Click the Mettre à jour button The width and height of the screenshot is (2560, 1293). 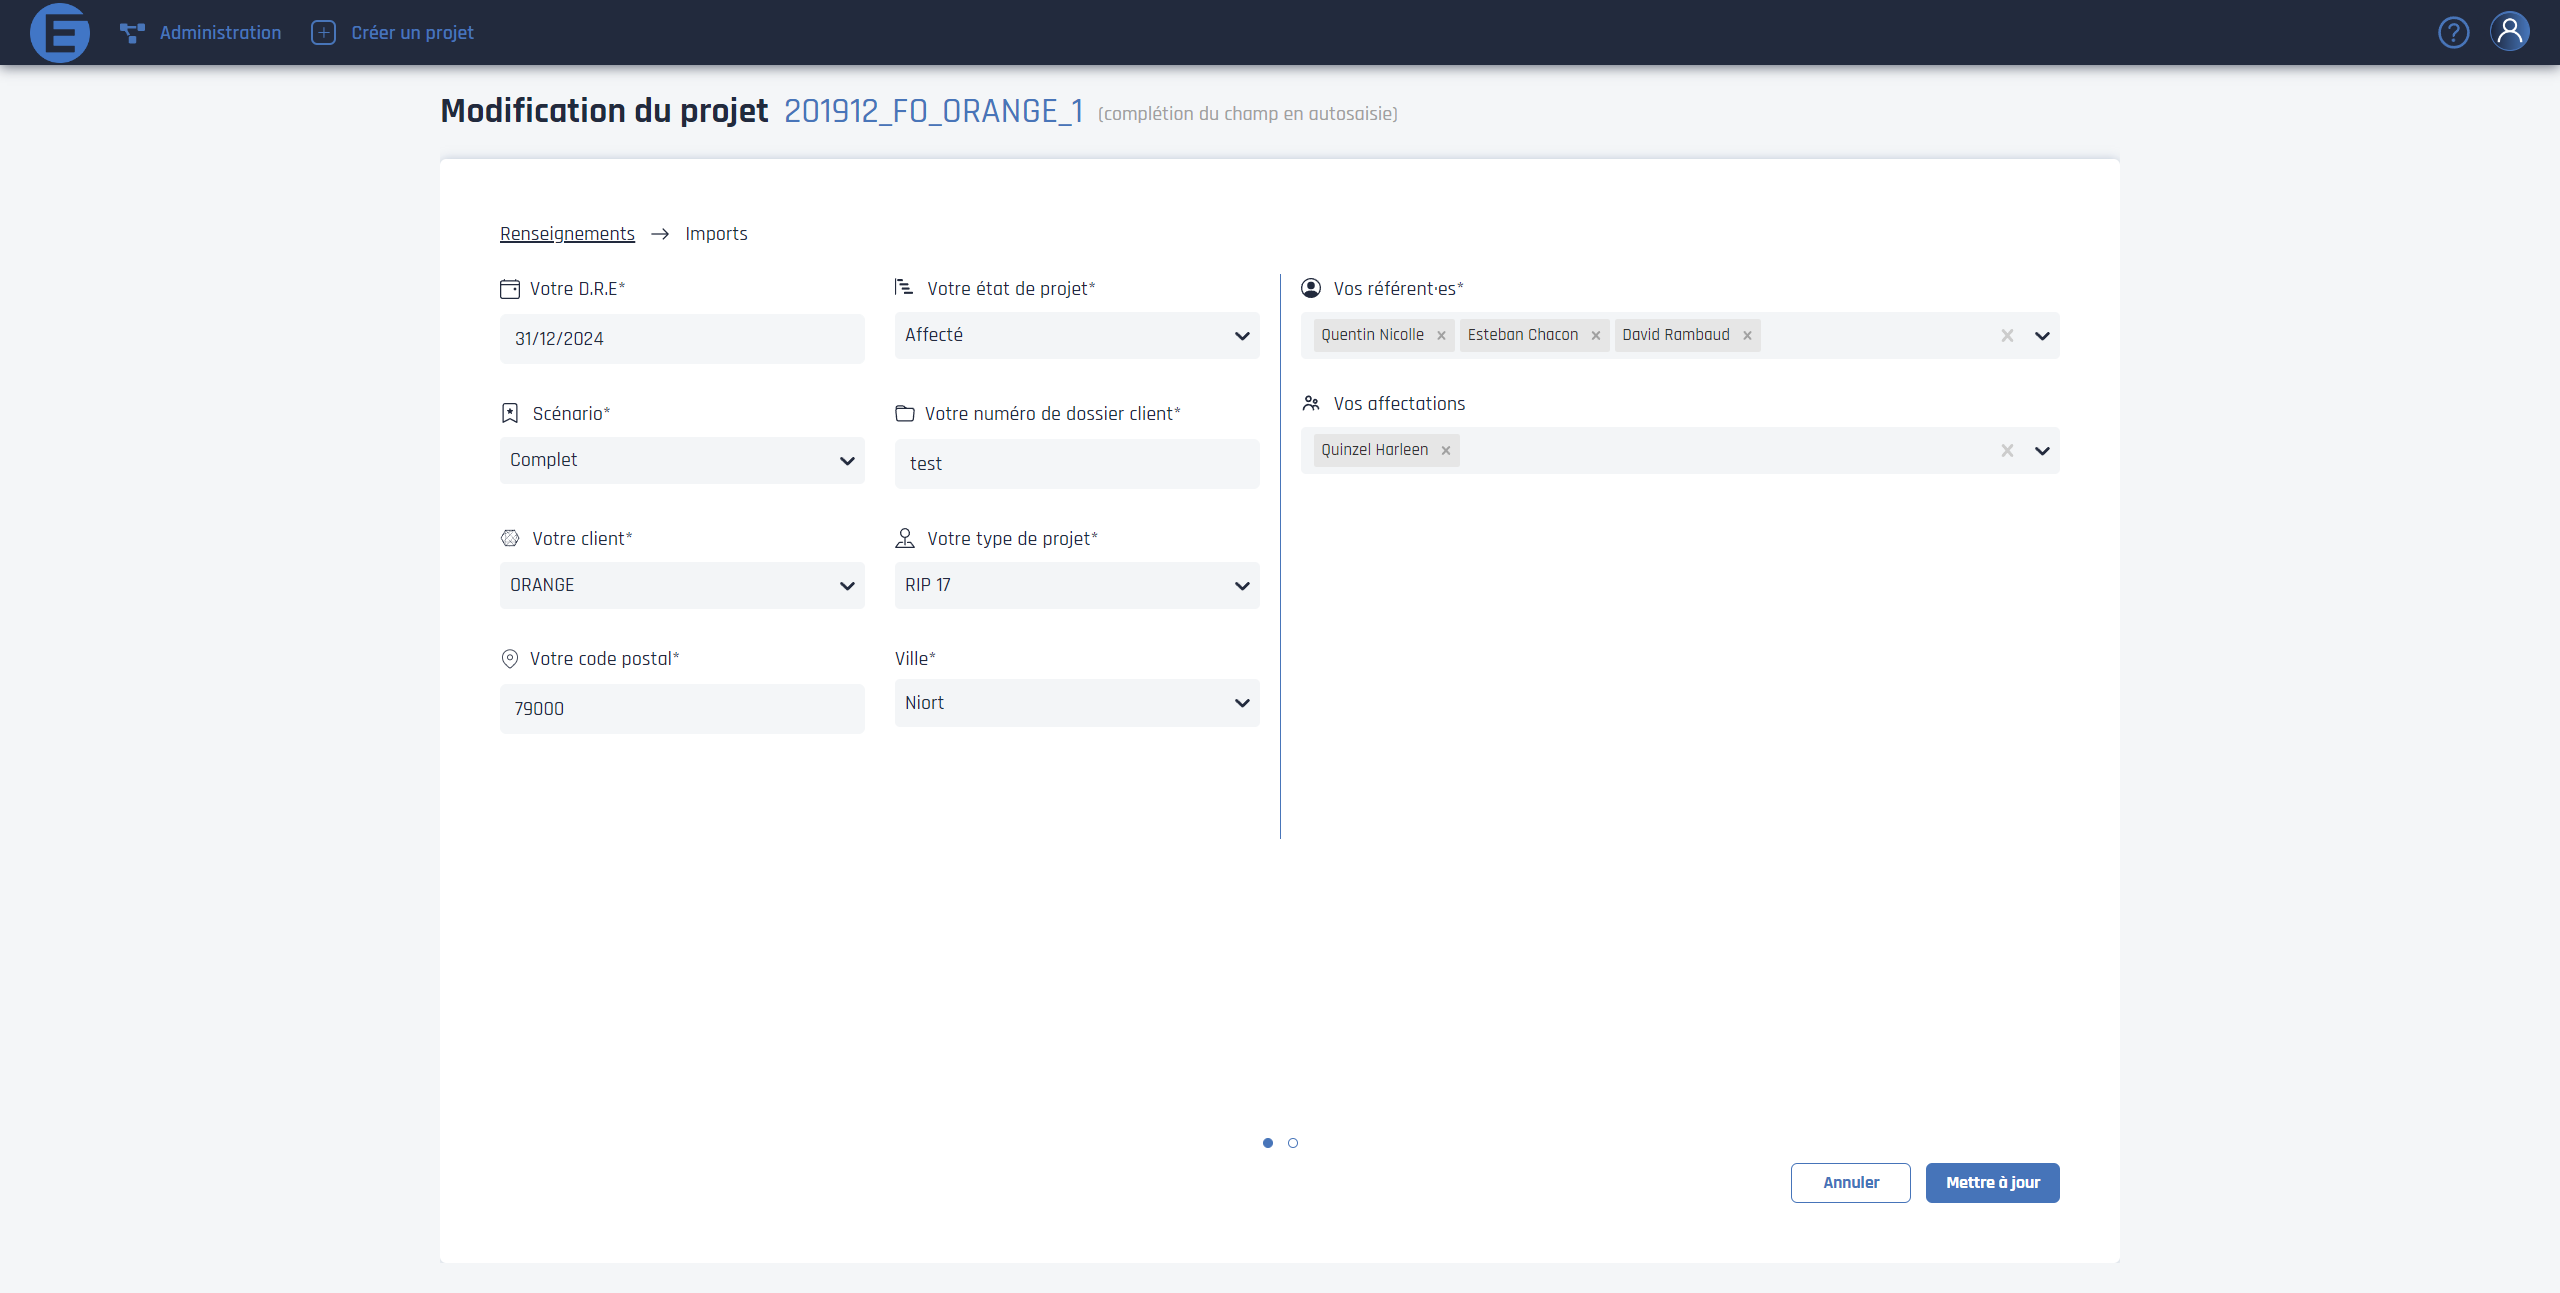coord(1992,1182)
